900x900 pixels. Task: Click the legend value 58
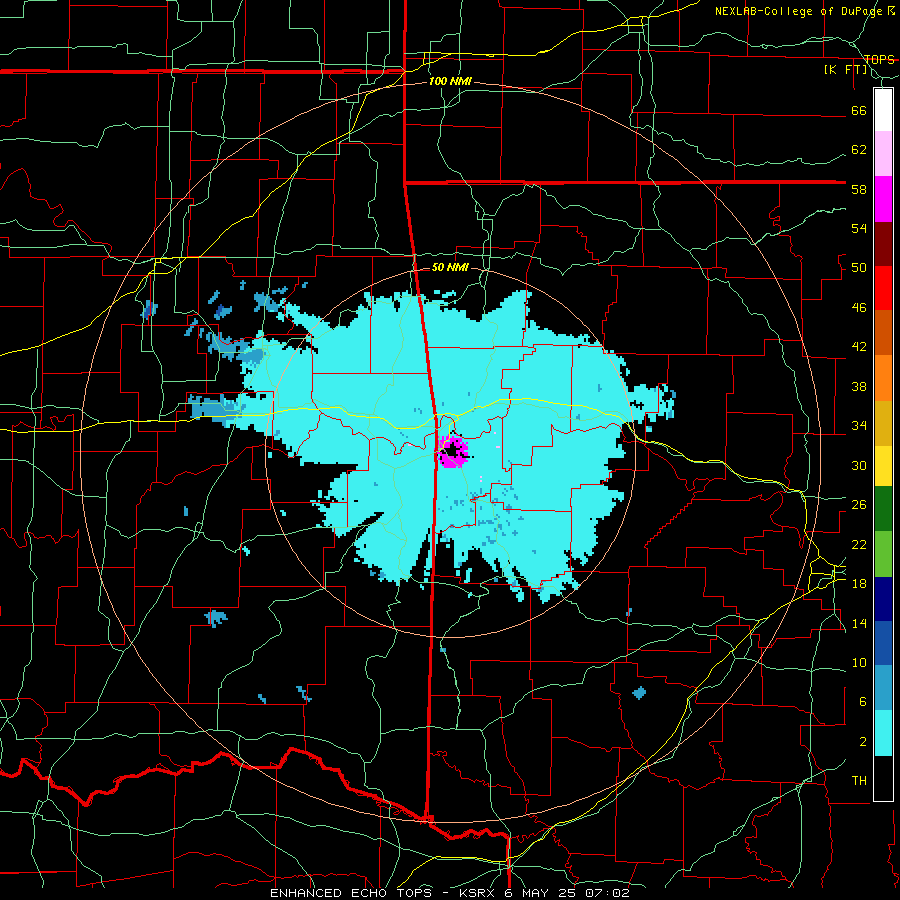click(859, 189)
